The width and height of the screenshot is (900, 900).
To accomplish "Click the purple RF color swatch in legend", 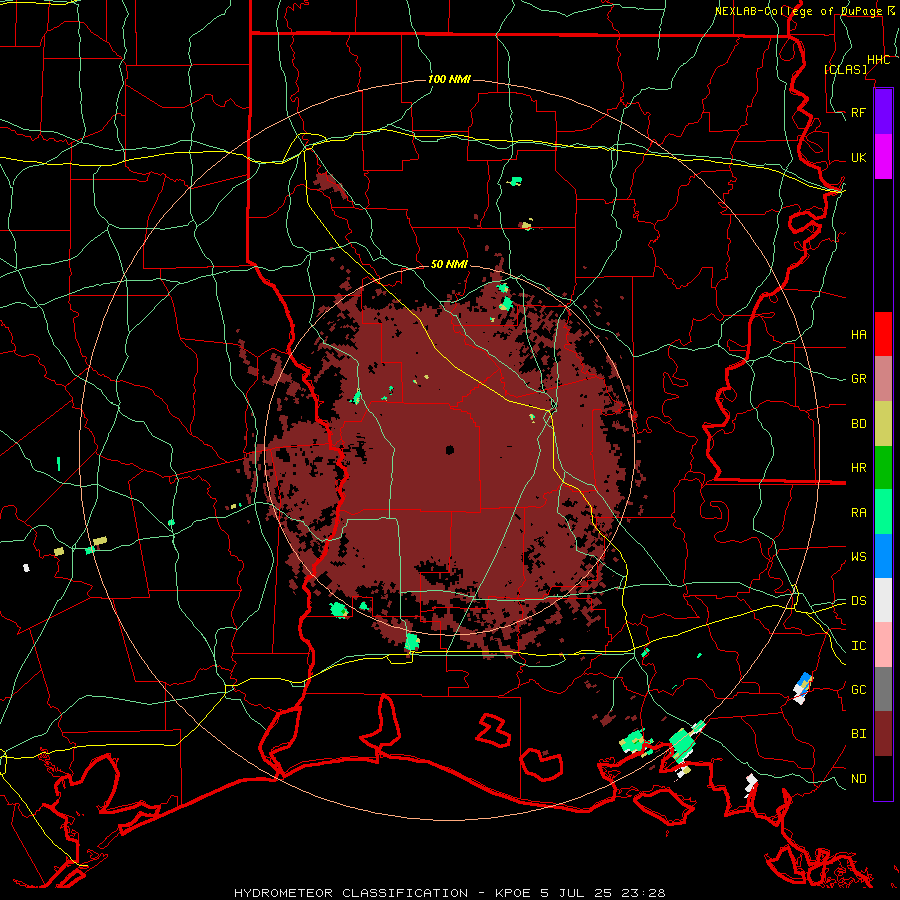I will pos(883,112).
